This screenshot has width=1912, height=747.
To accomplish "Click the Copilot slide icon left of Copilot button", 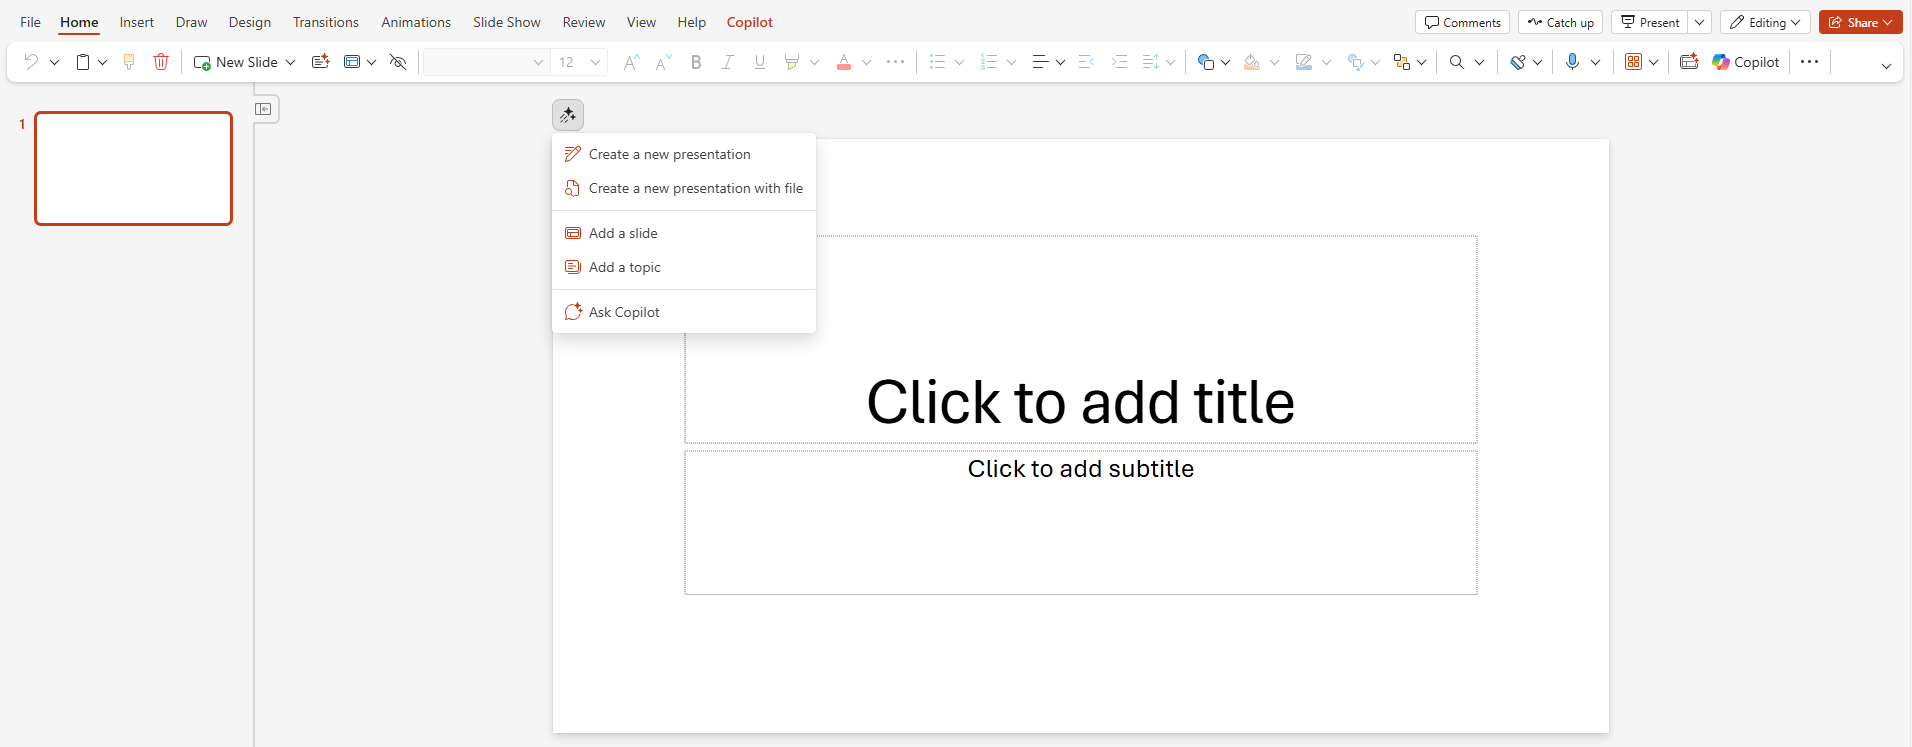I will [1689, 62].
